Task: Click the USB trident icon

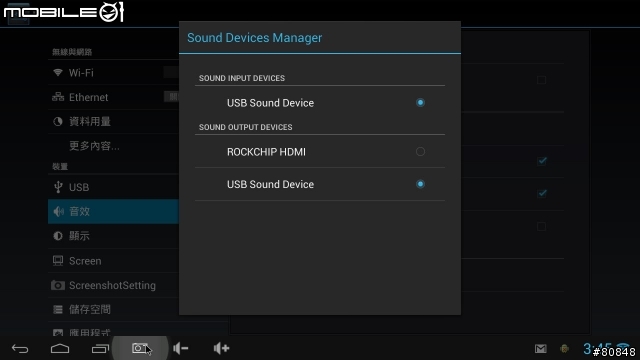Action: coord(58,187)
